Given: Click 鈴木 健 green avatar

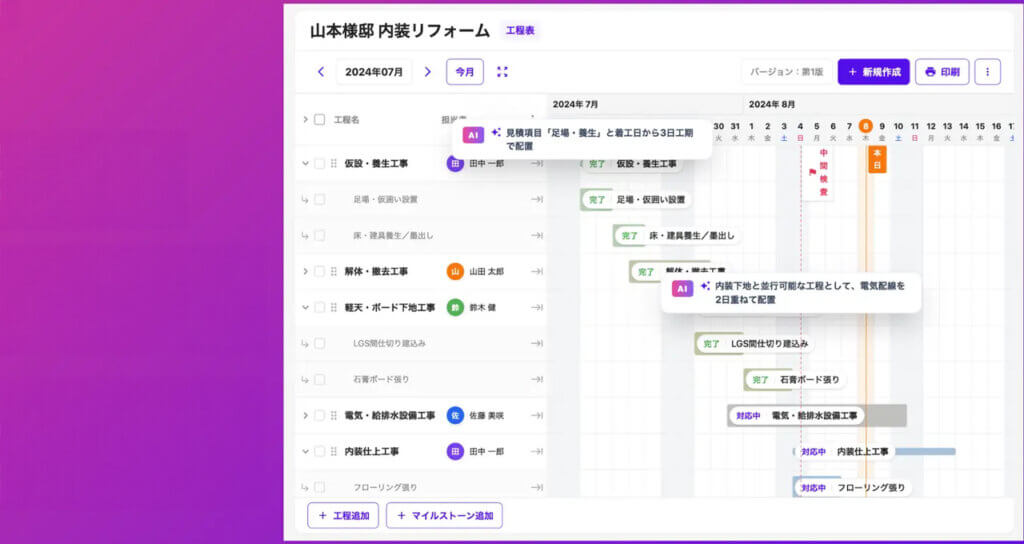Looking at the screenshot, I should (x=455, y=307).
